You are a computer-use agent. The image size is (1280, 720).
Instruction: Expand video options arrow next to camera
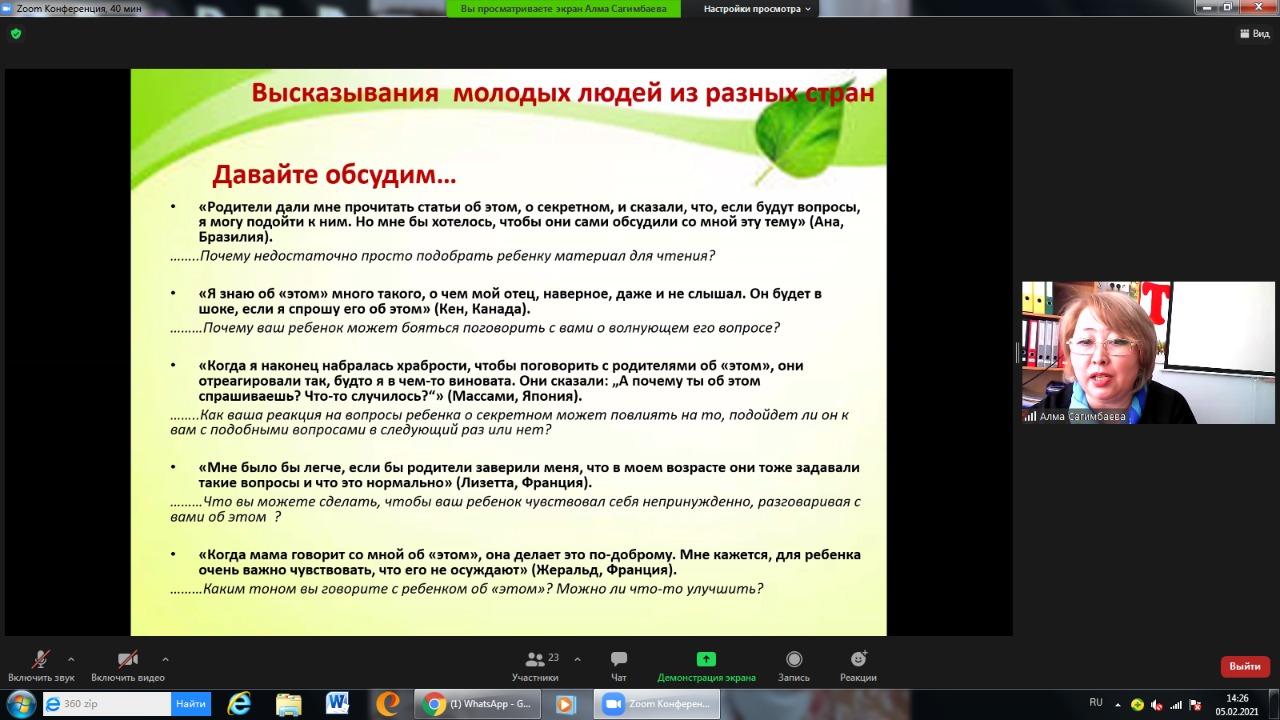click(x=165, y=659)
